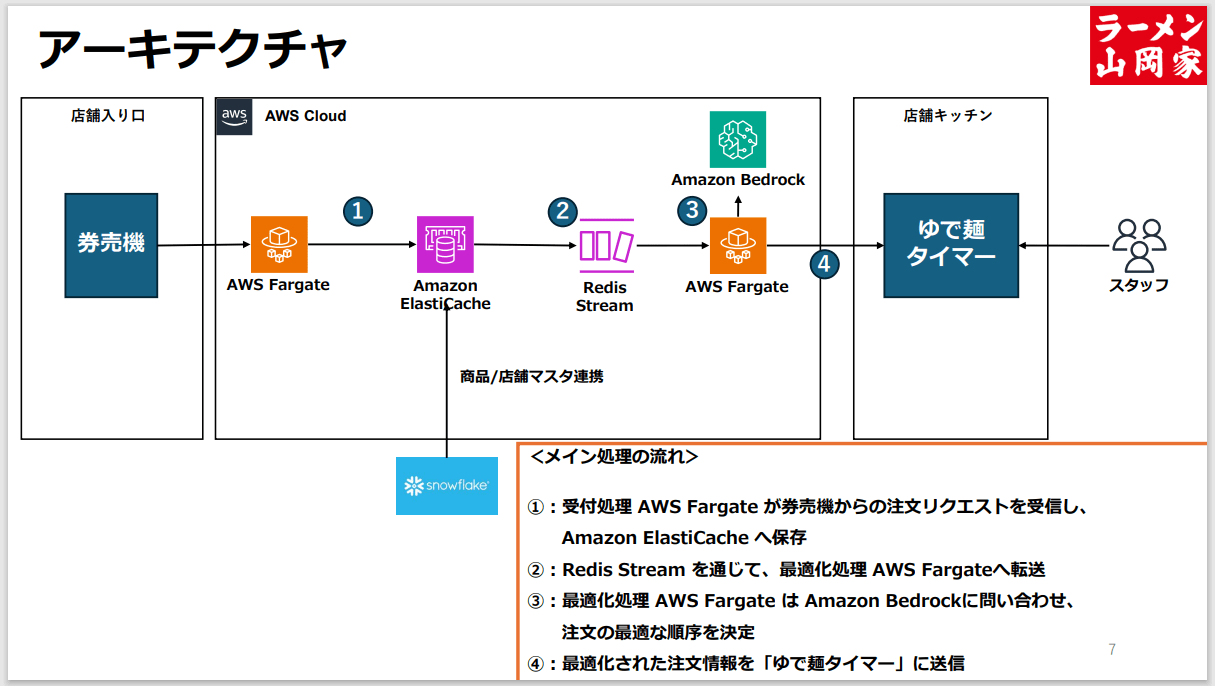Click the ゆで麺タイマー box

[x=951, y=245]
